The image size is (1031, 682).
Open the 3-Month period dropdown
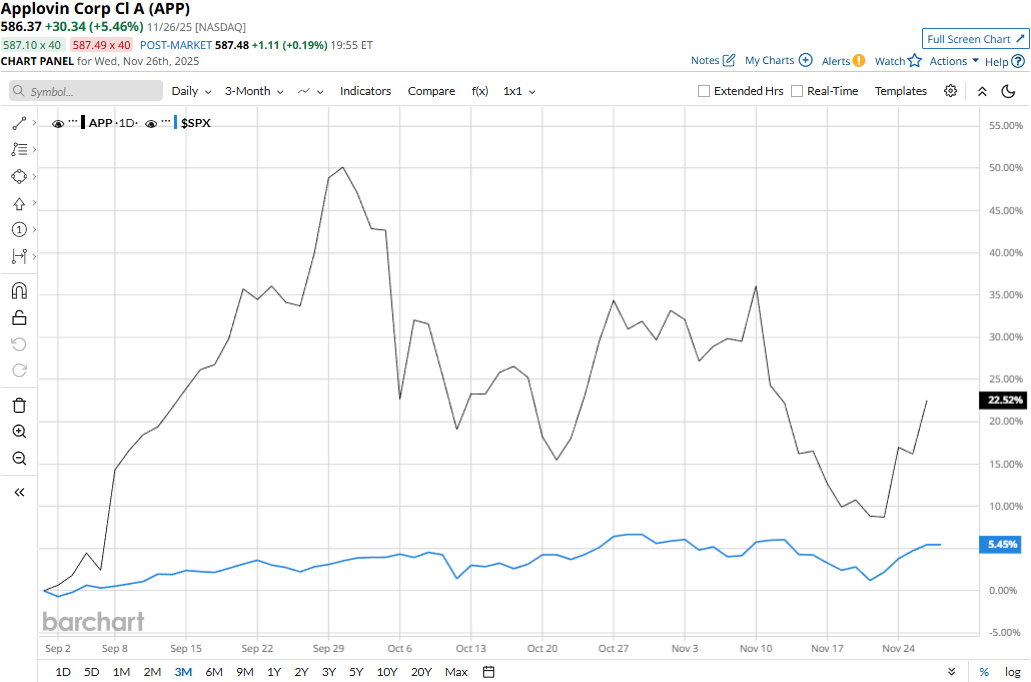(254, 91)
